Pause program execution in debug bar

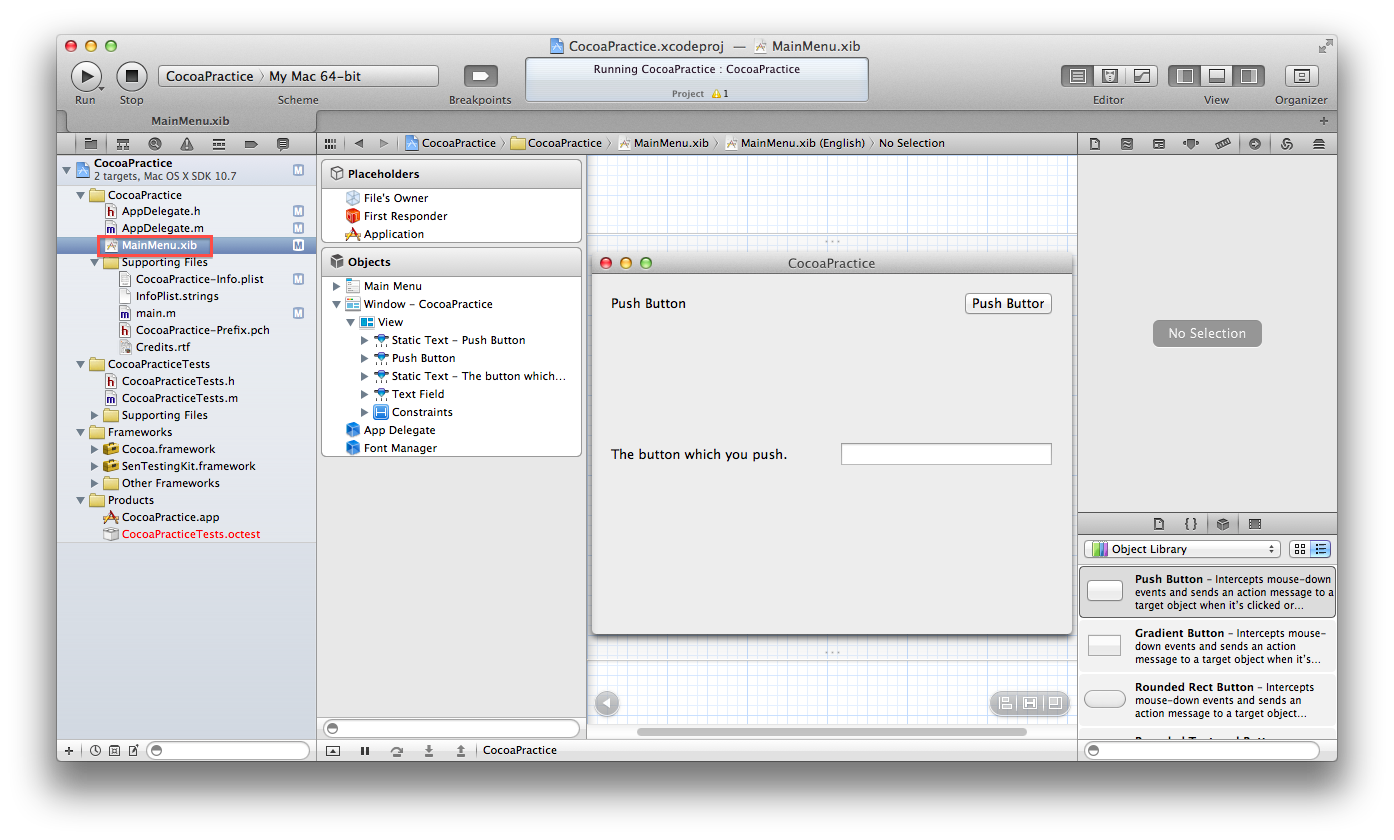click(x=365, y=750)
